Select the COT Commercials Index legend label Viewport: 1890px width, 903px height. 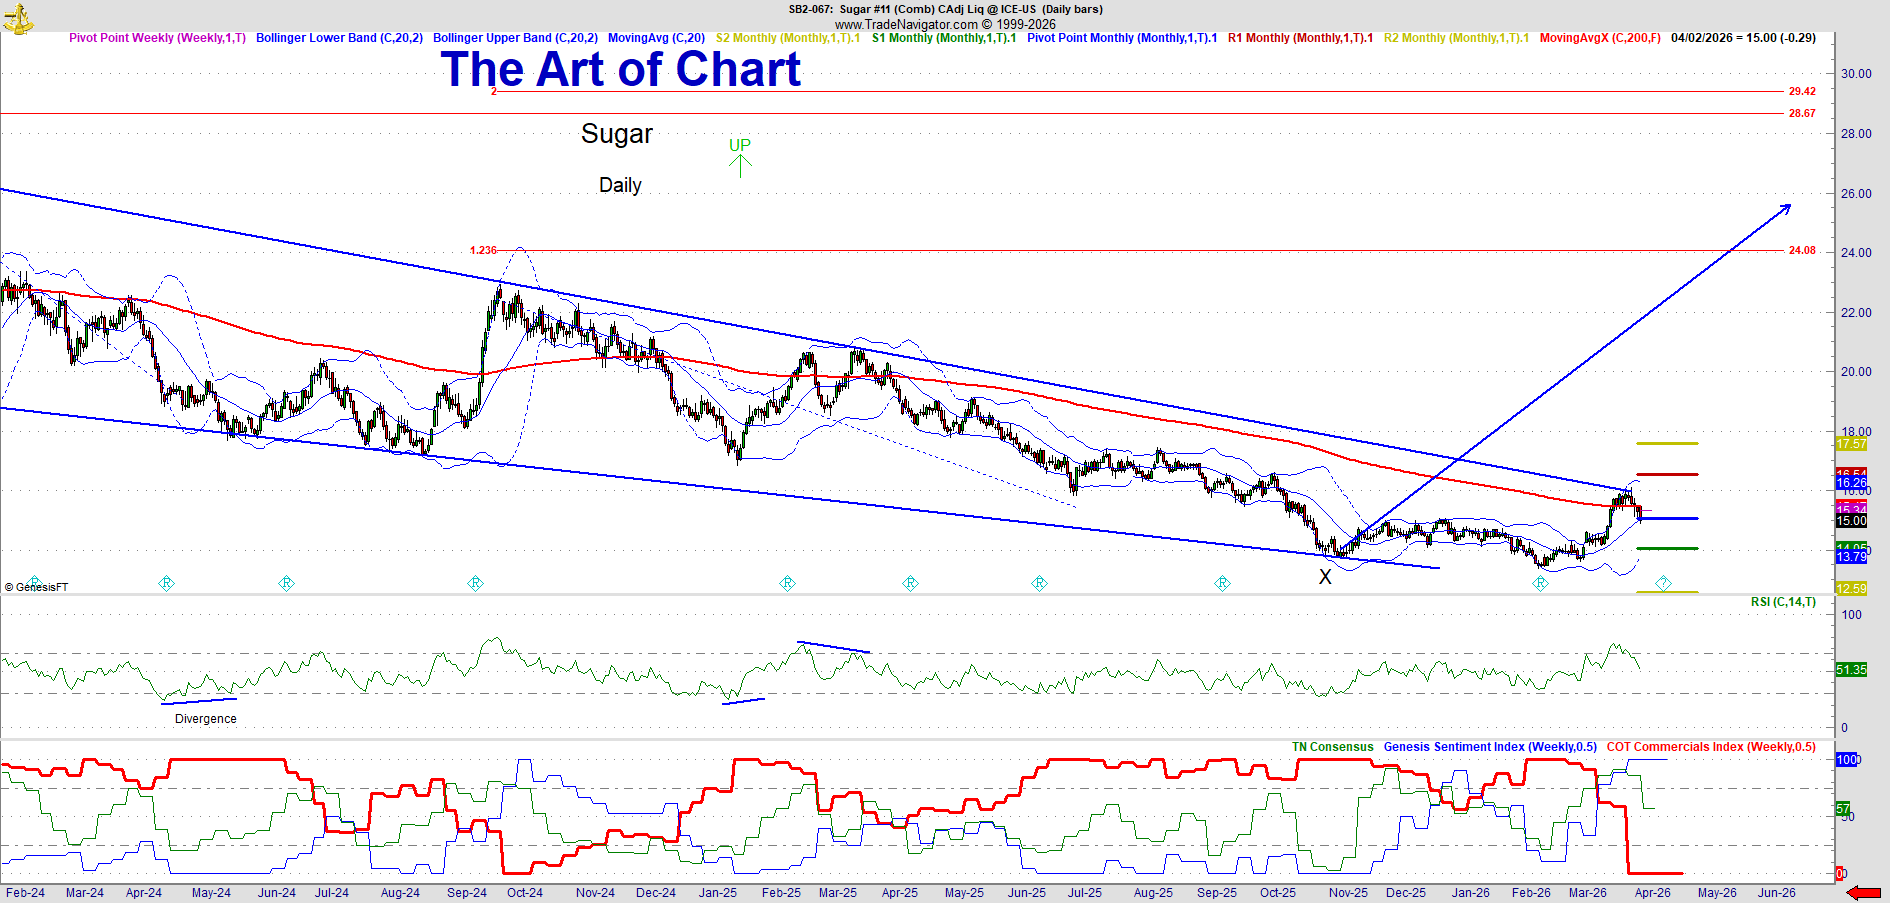1711,747
